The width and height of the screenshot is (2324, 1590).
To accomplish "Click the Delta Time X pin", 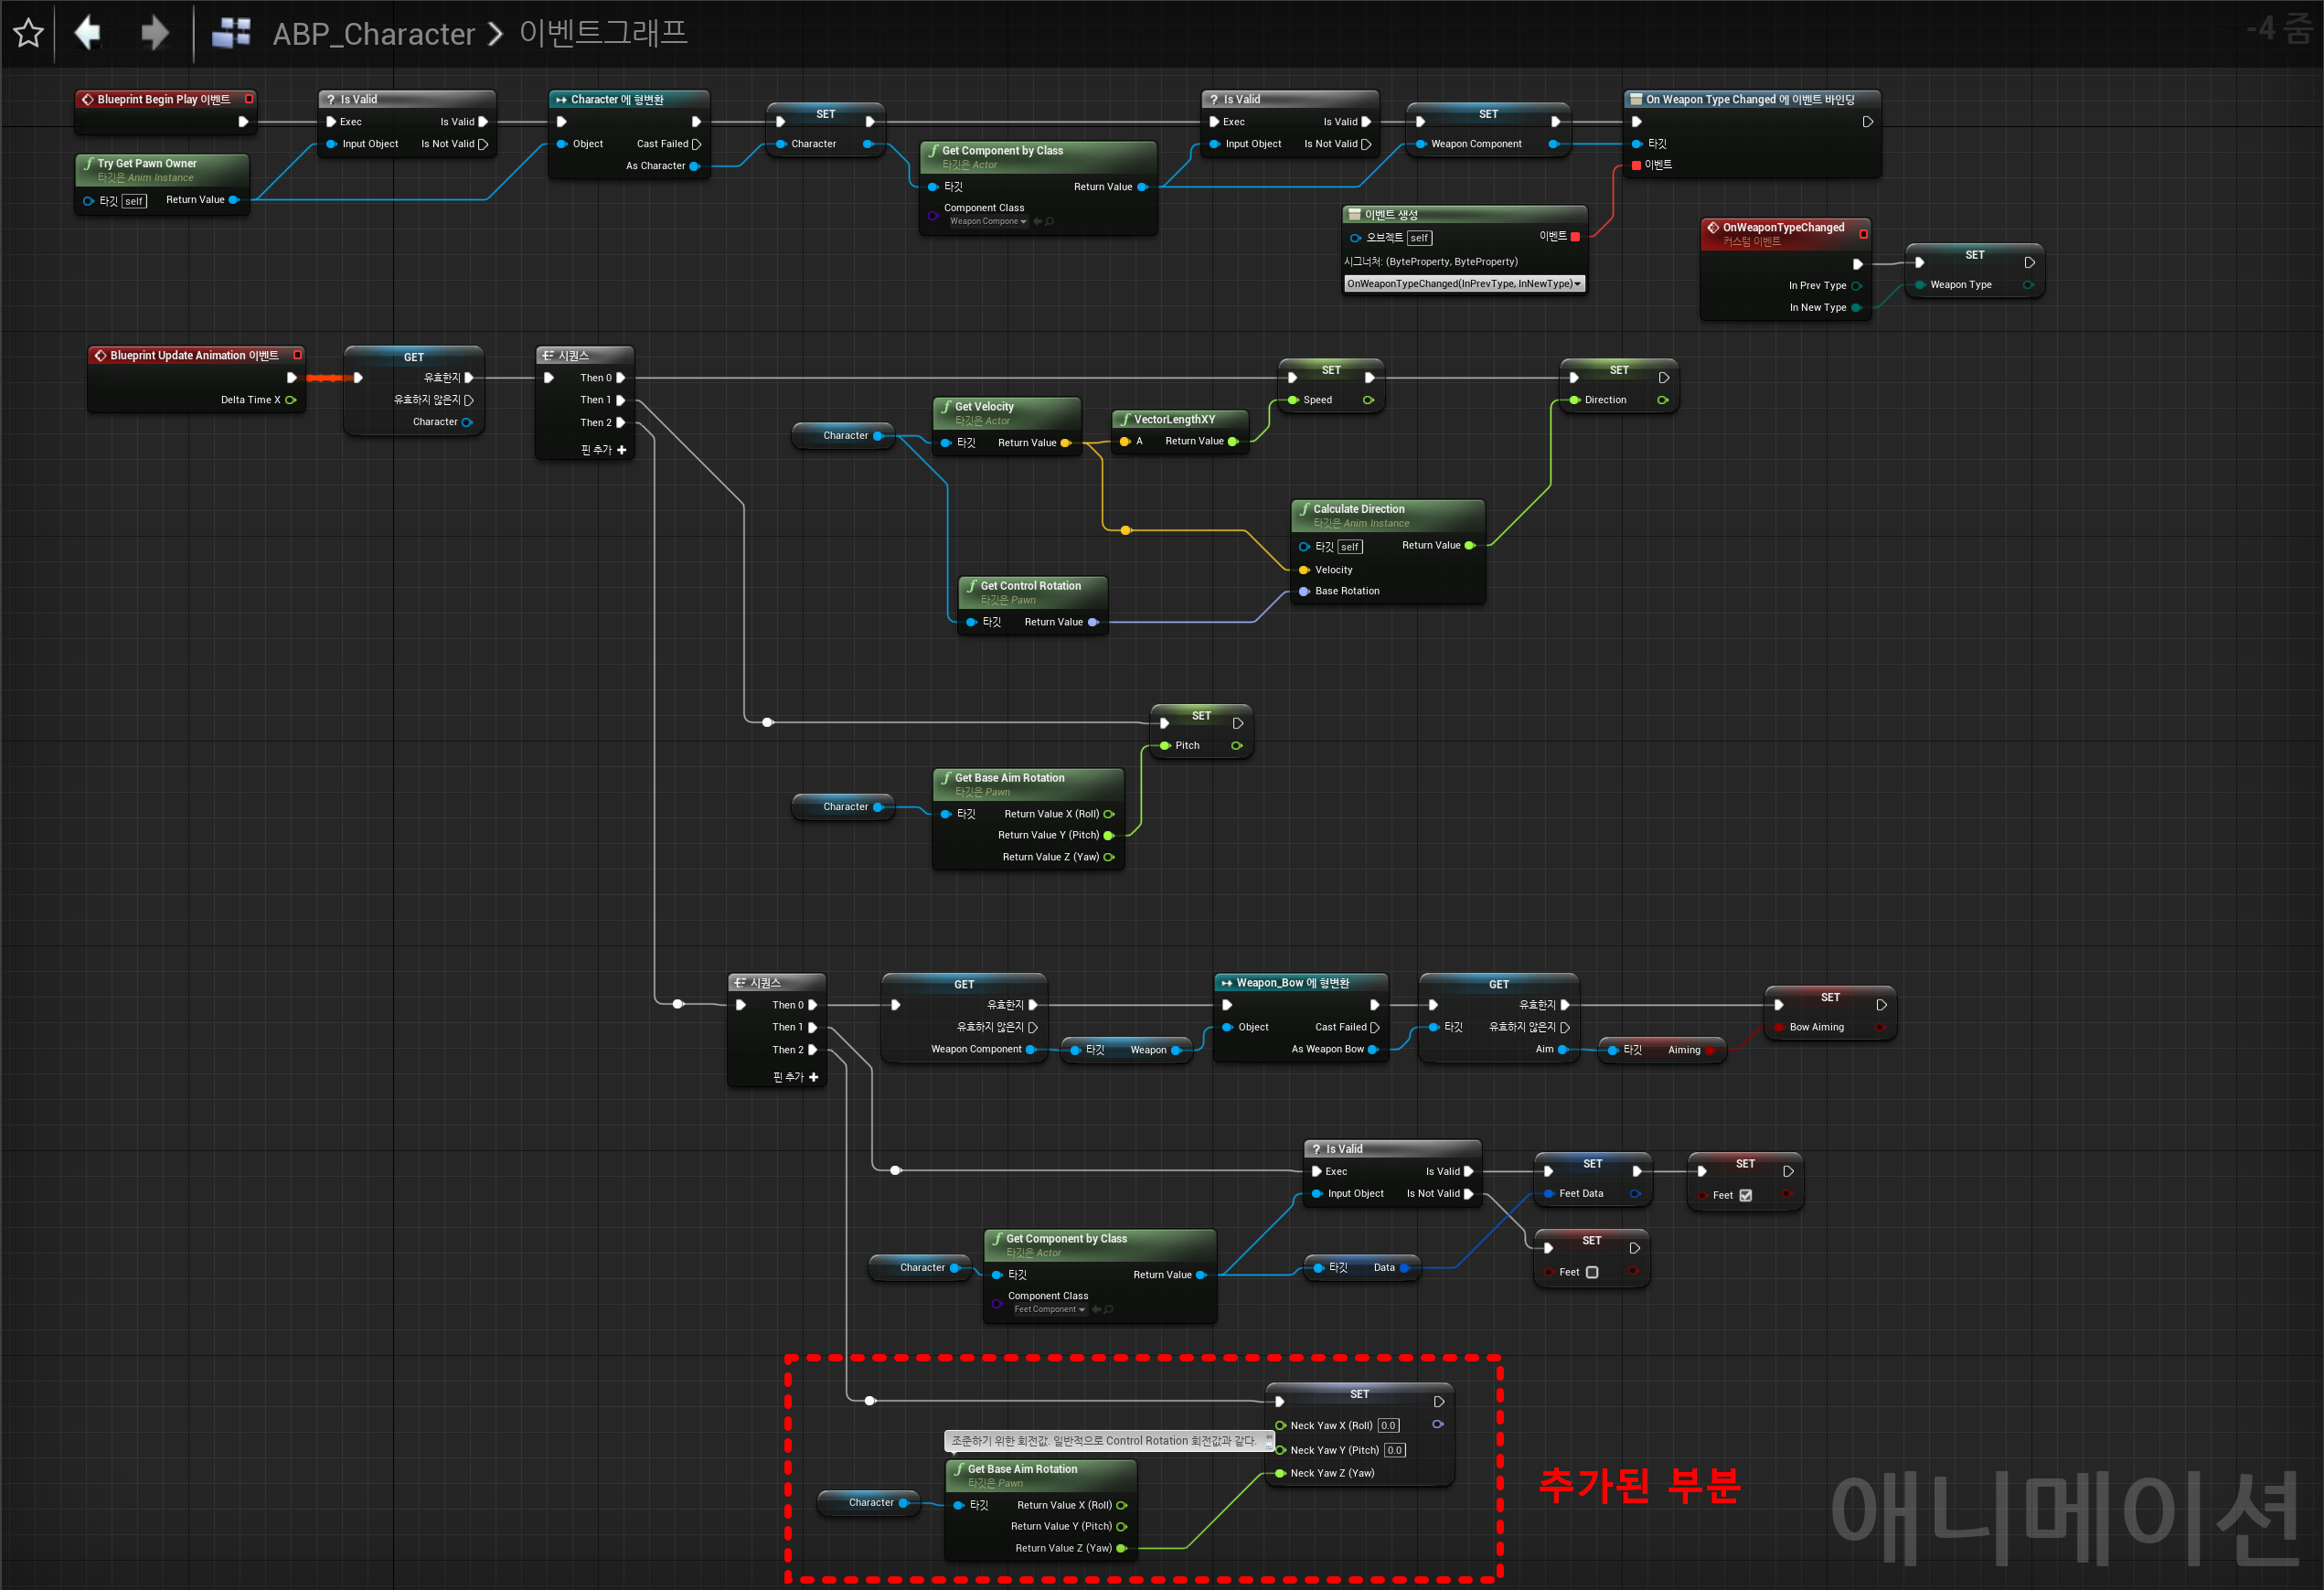I will tap(291, 400).
